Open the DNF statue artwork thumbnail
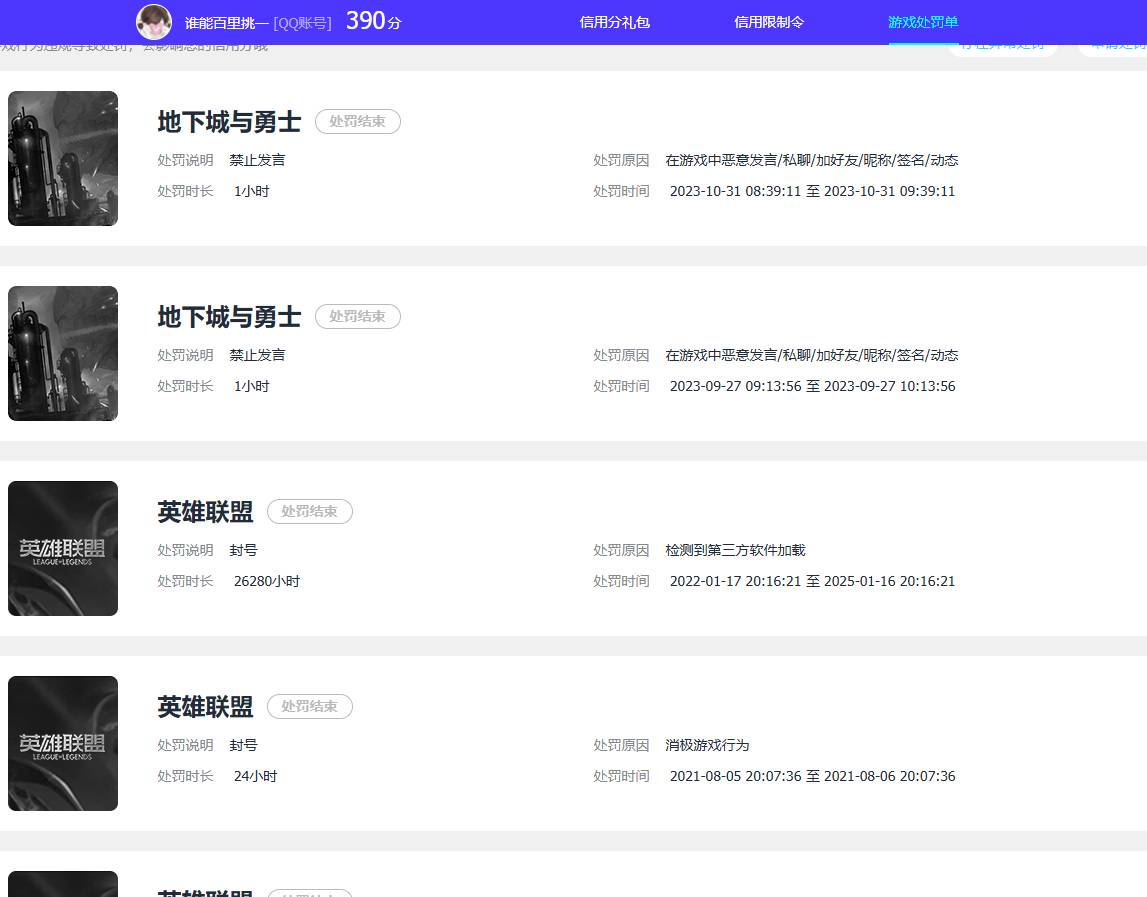 pos(62,158)
